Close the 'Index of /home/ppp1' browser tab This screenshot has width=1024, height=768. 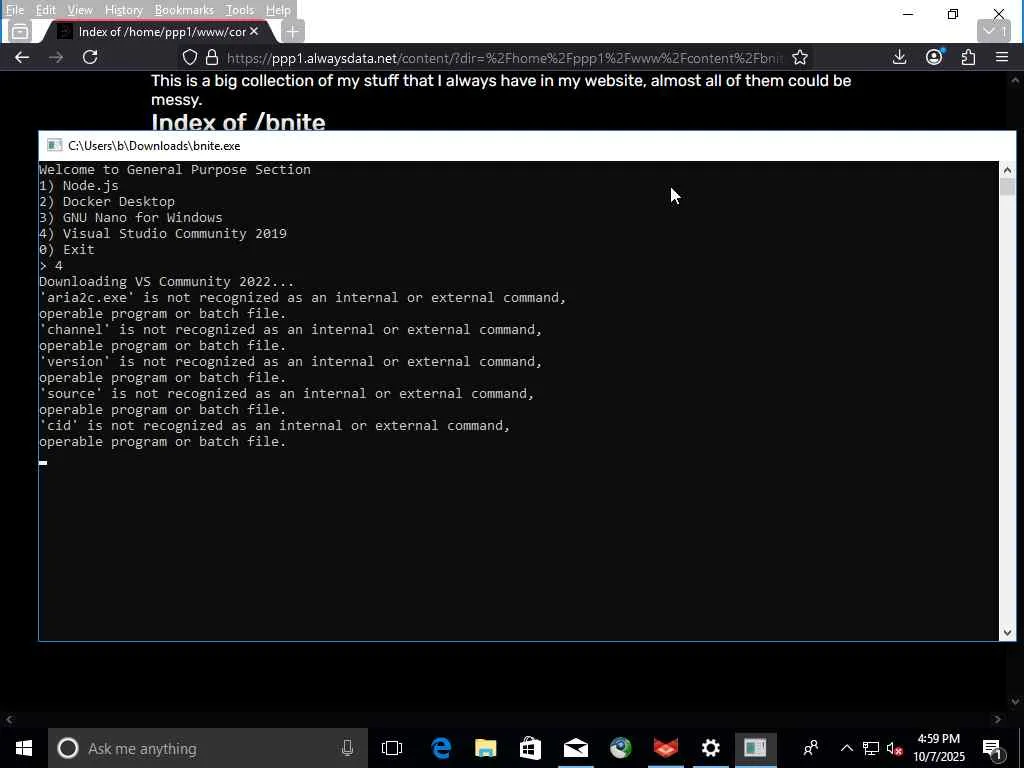coord(254,31)
